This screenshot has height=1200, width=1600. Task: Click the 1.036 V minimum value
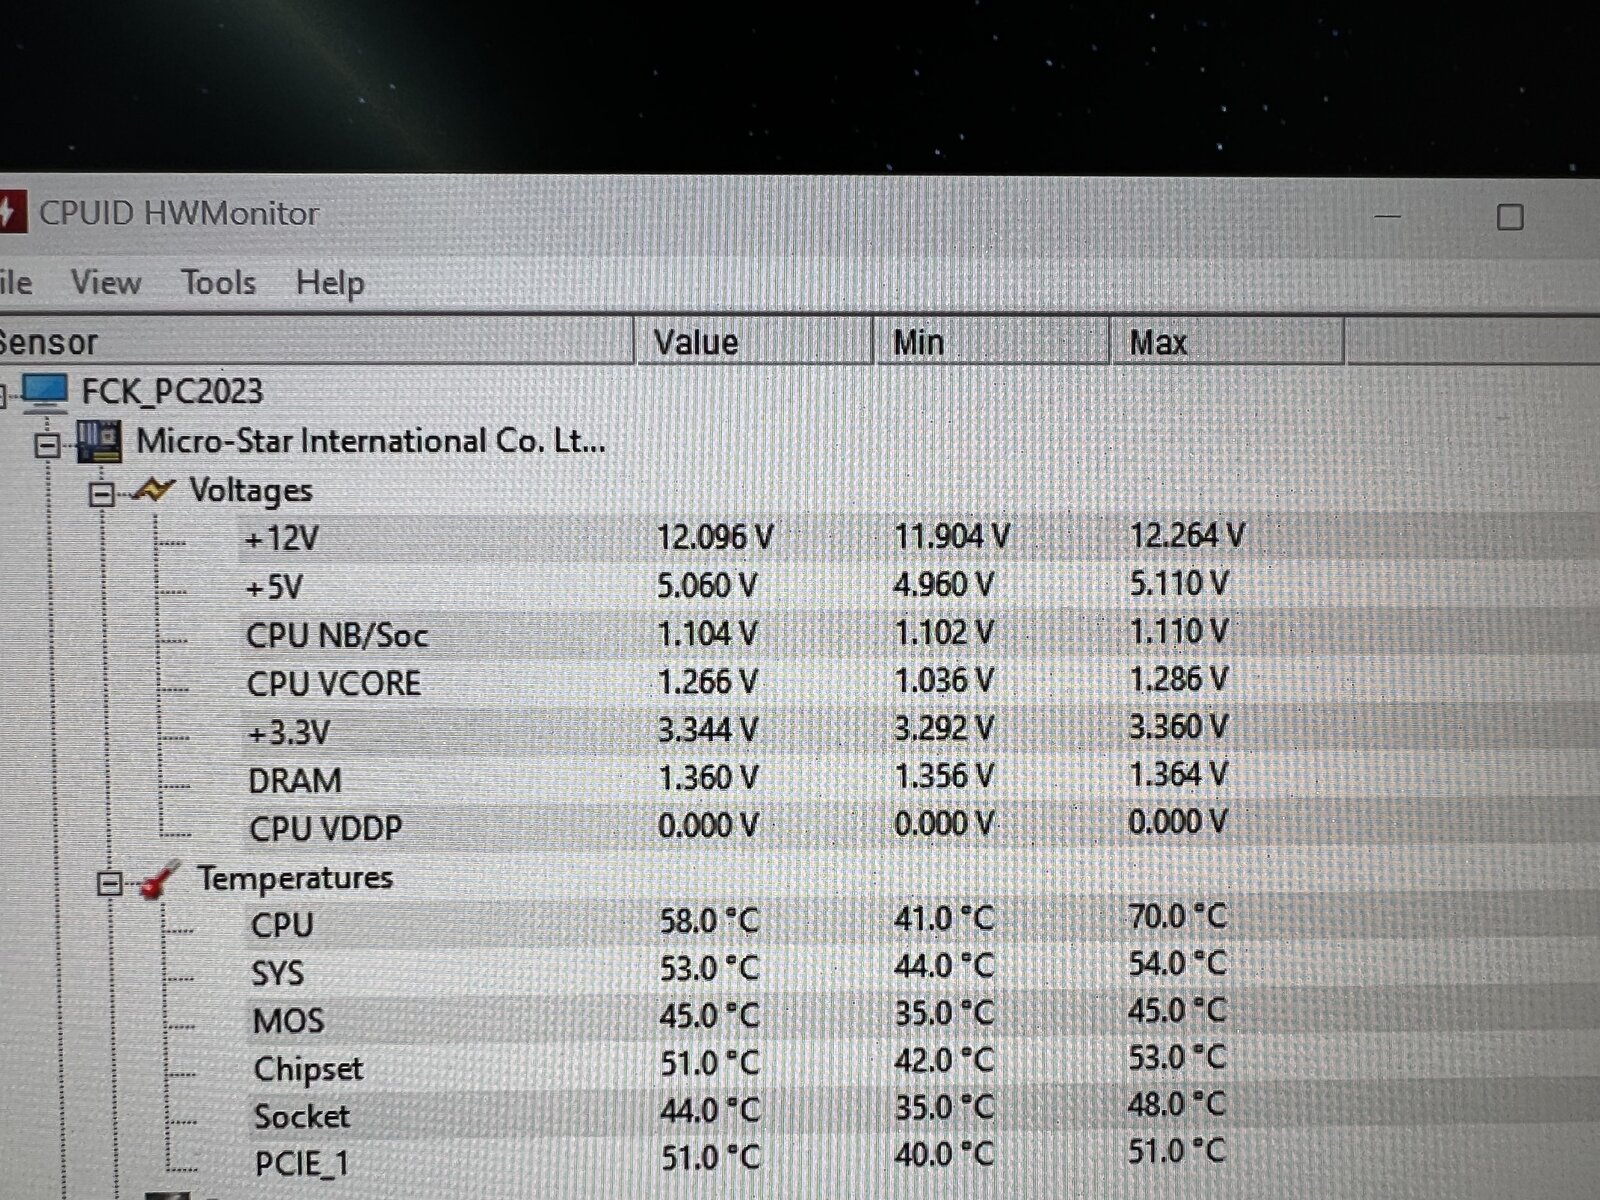coord(944,680)
